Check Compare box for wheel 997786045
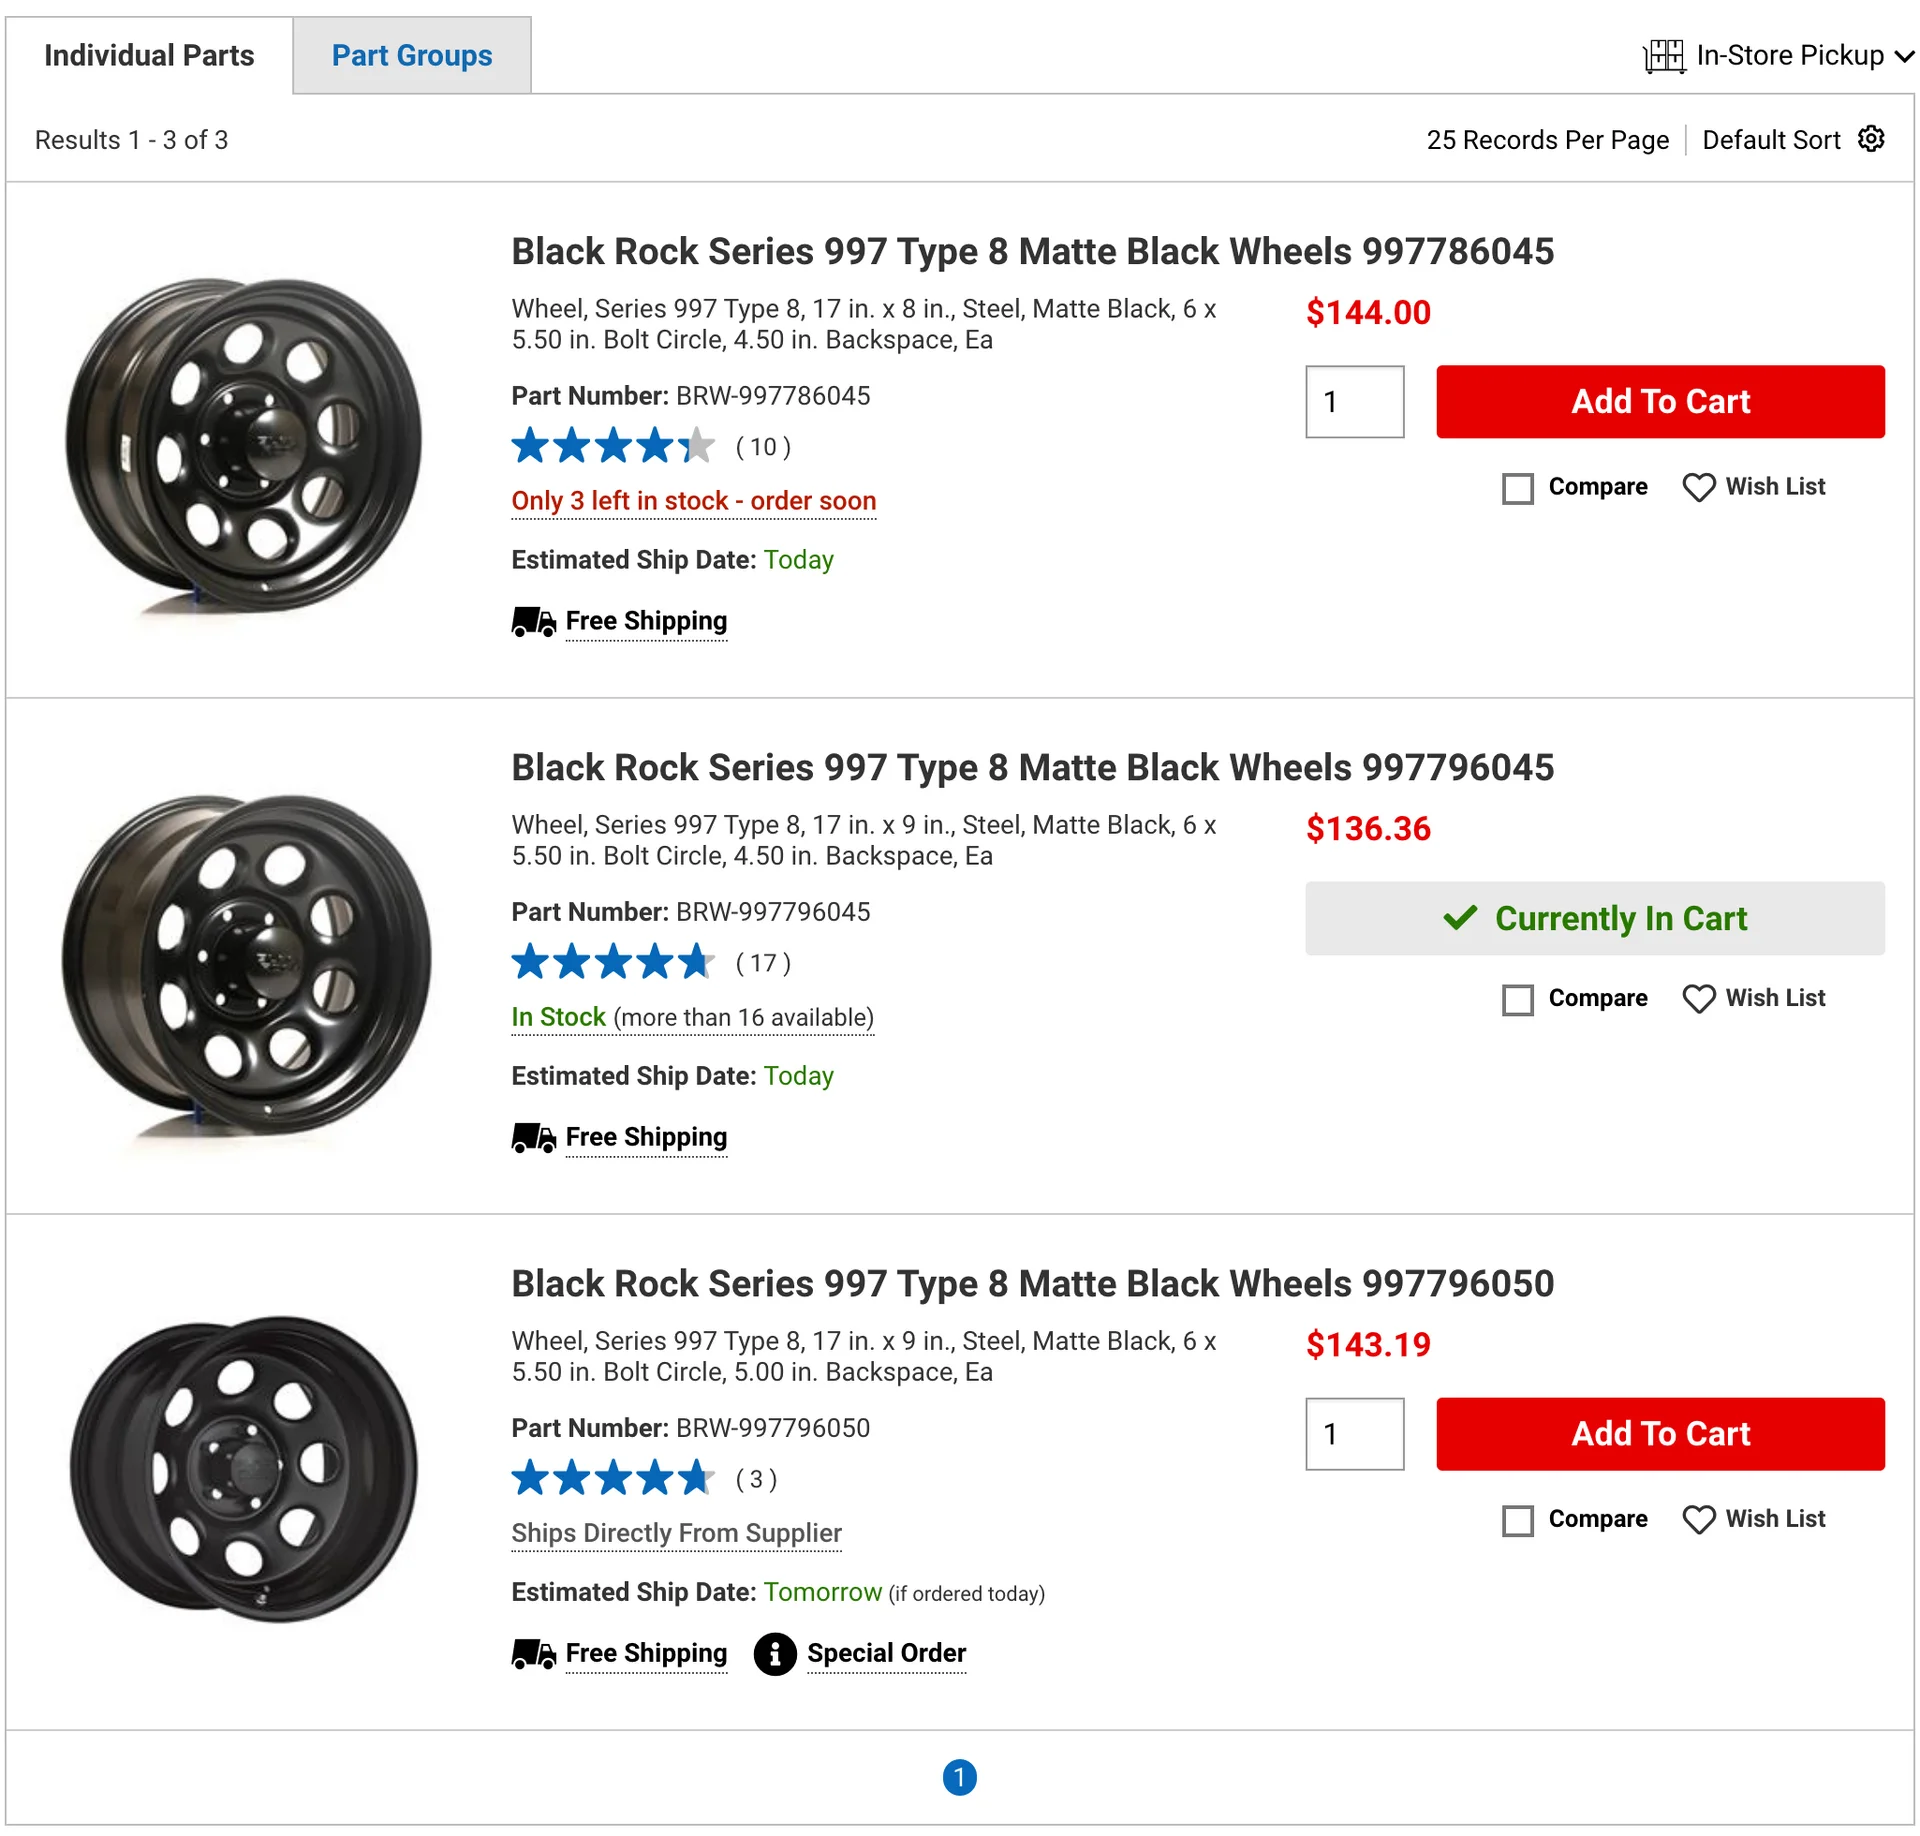Image resolution: width=1920 pixels, height=1836 pixels. (1517, 488)
